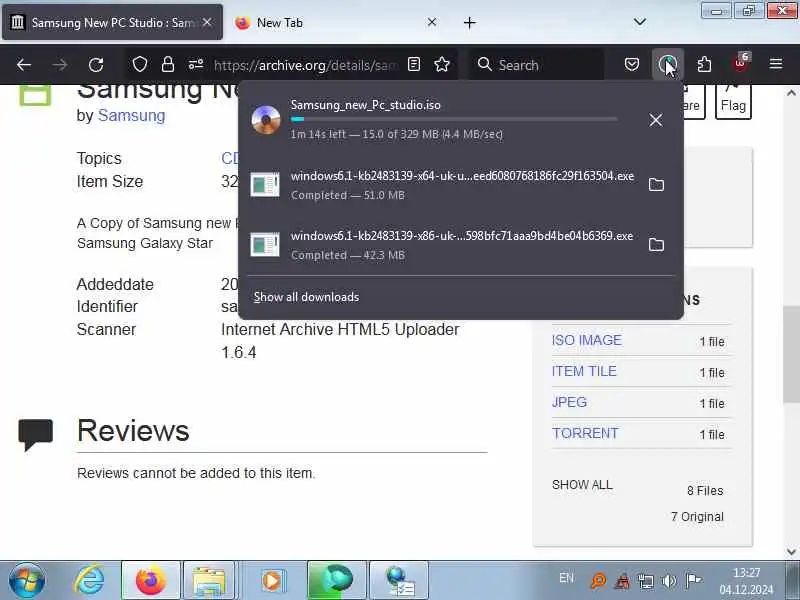Image resolution: width=800 pixels, height=600 pixels.
Task: Bookmark this page with the star icon
Action: pyautogui.click(x=442, y=64)
